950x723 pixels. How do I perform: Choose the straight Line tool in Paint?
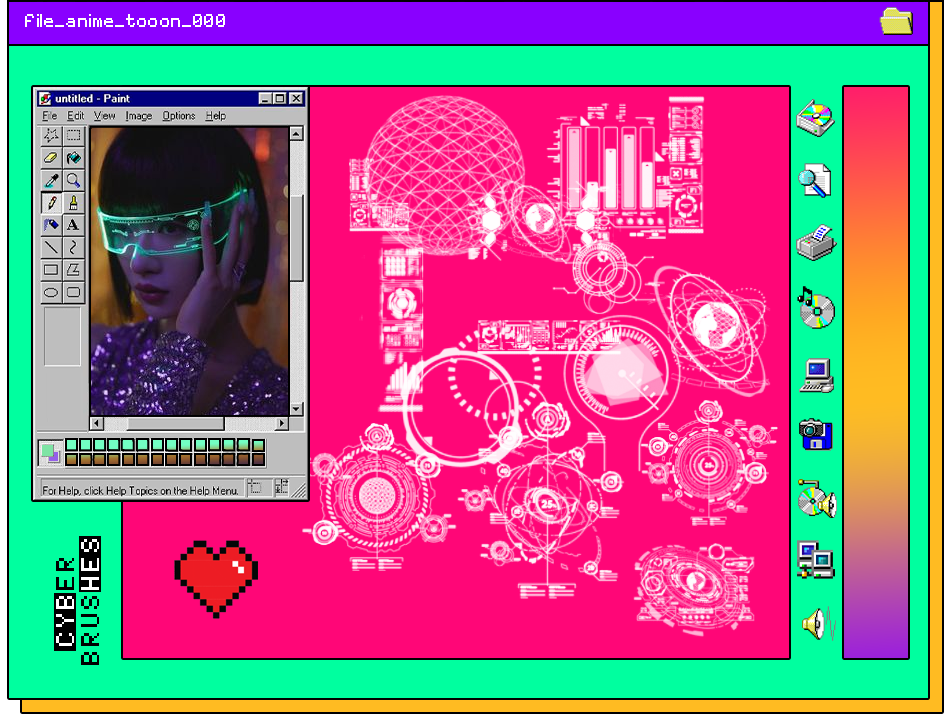[x=51, y=247]
